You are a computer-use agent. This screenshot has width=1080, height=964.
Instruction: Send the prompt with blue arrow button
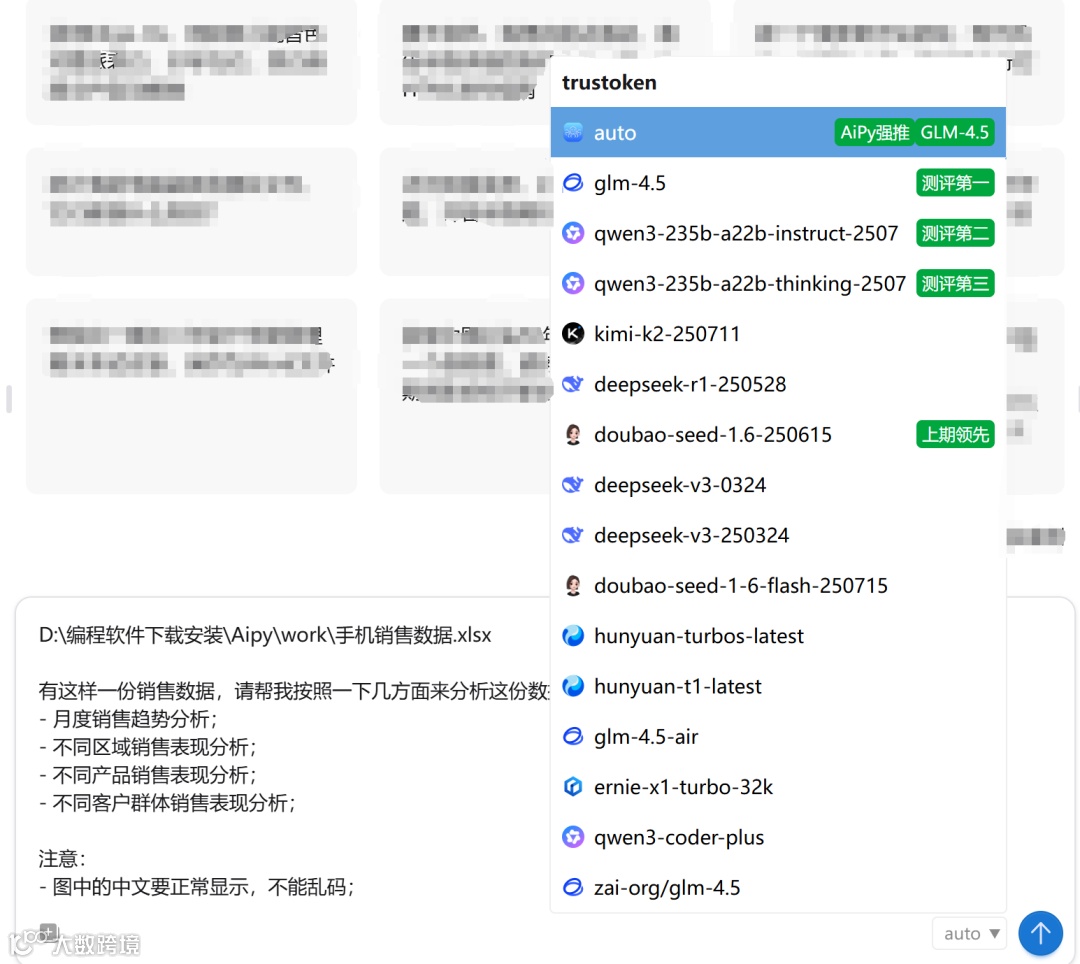(1041, 934)
